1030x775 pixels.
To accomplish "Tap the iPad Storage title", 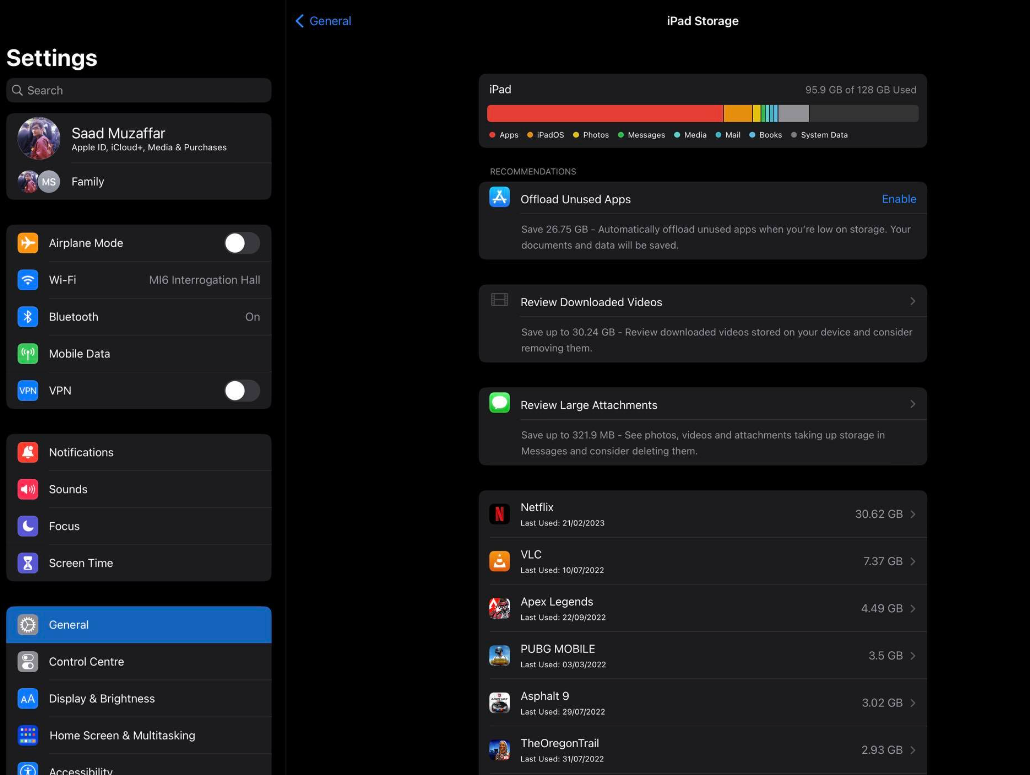I will coord(702,21).
